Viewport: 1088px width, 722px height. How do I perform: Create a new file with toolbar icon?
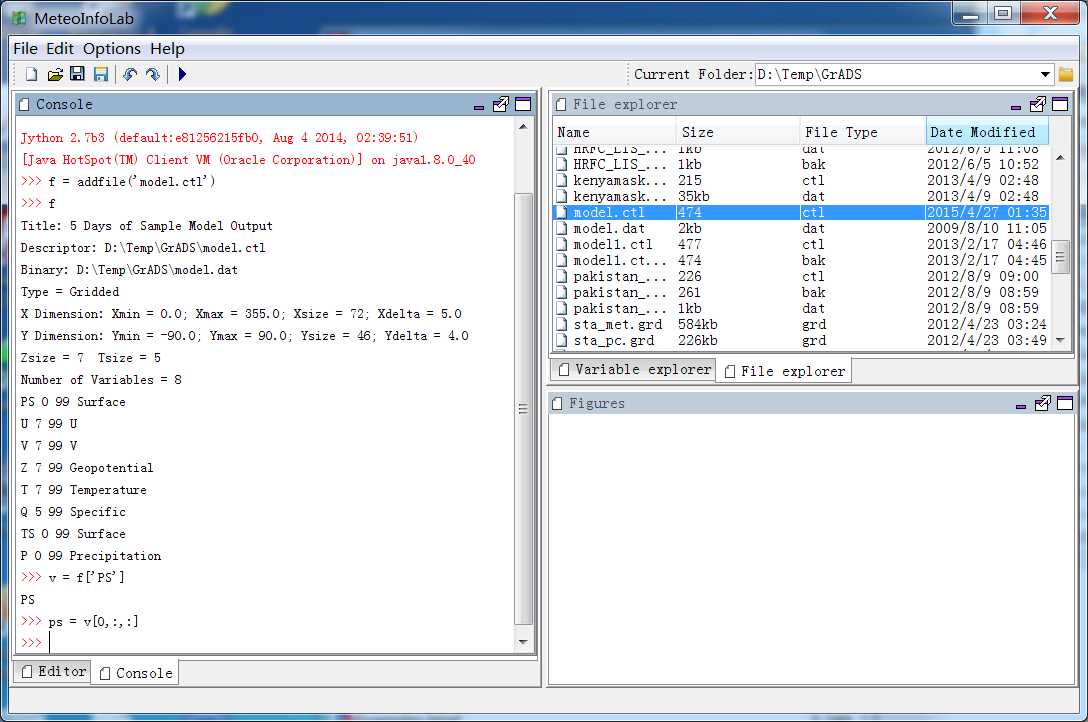click(31, 74)
